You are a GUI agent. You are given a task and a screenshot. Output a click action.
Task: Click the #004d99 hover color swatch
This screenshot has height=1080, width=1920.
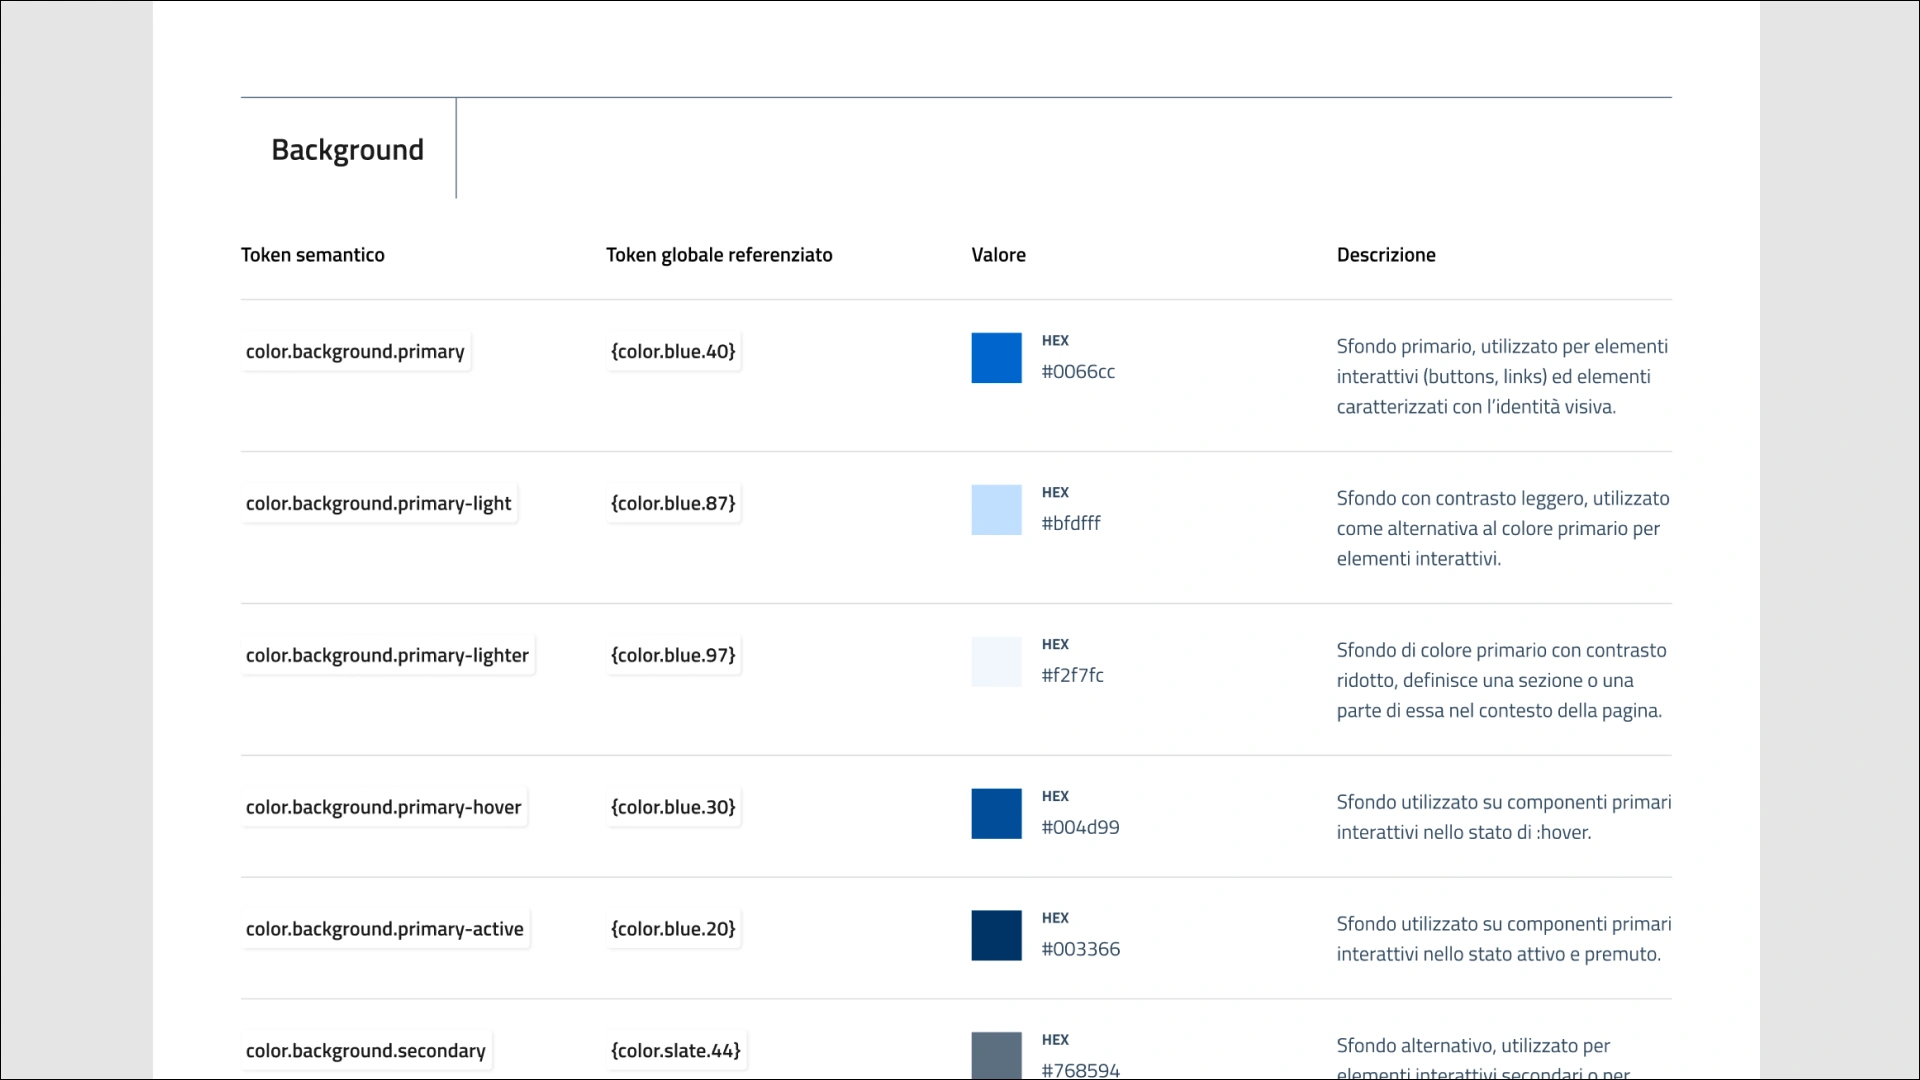(x=996, y=814)
